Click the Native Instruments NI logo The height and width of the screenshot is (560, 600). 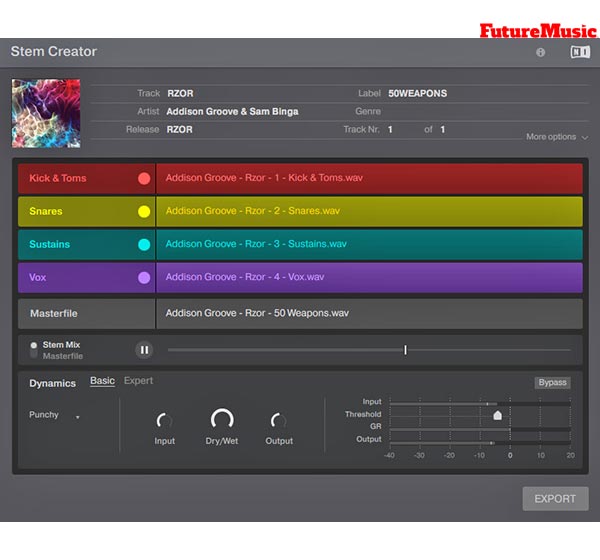(580, 52)
